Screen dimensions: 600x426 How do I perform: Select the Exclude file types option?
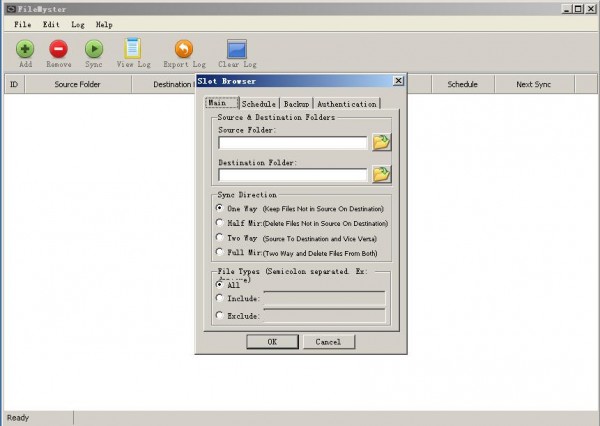click(220, 316)
